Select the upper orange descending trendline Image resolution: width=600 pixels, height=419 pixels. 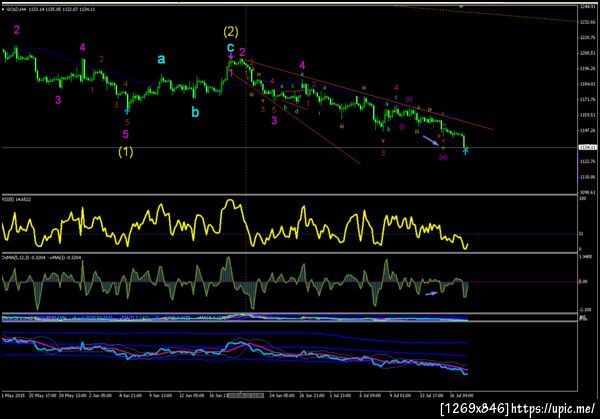pos(367,94)
